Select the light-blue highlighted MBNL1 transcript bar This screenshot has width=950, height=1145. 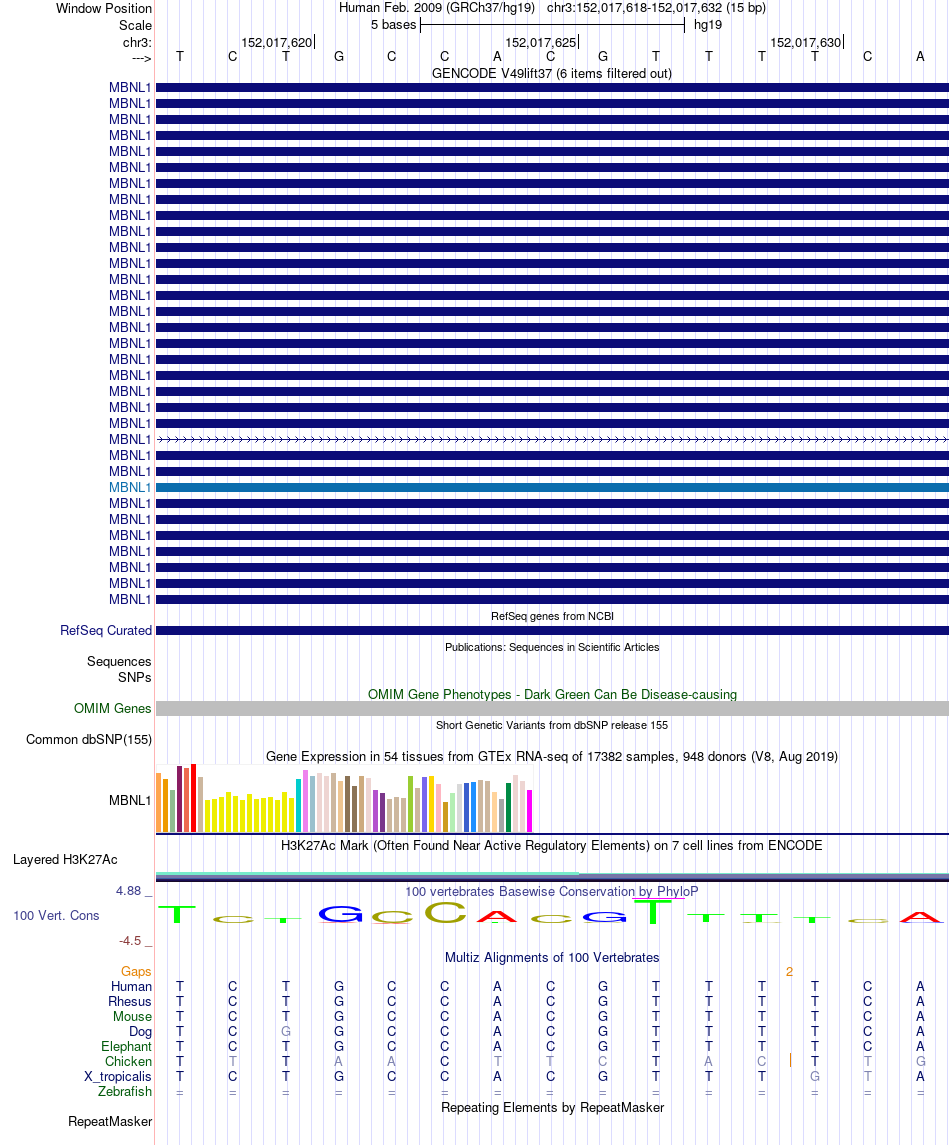(552, 487)
